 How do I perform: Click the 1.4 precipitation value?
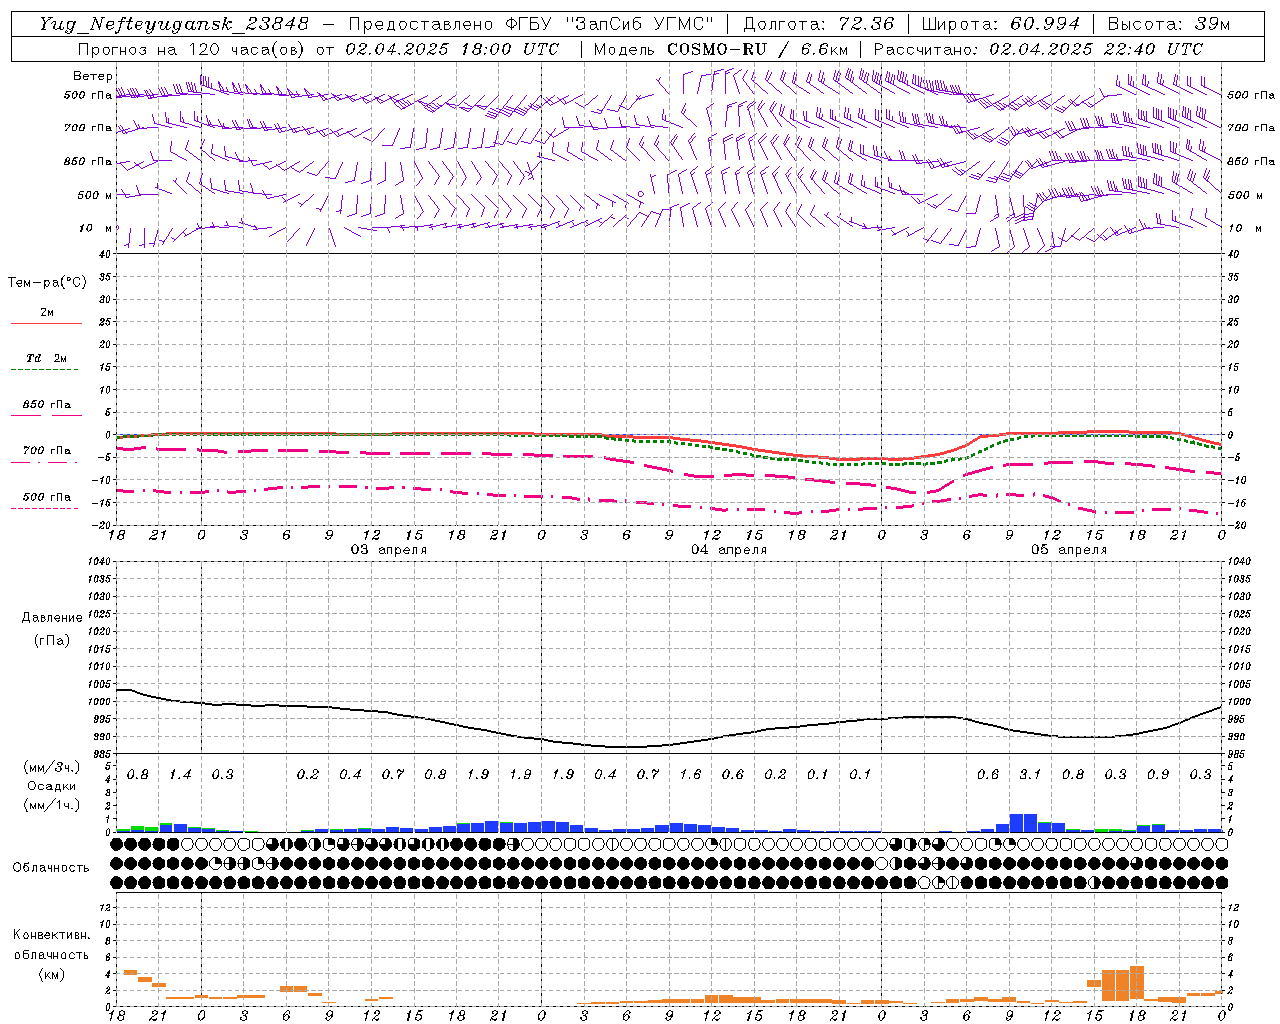(180, 775)
